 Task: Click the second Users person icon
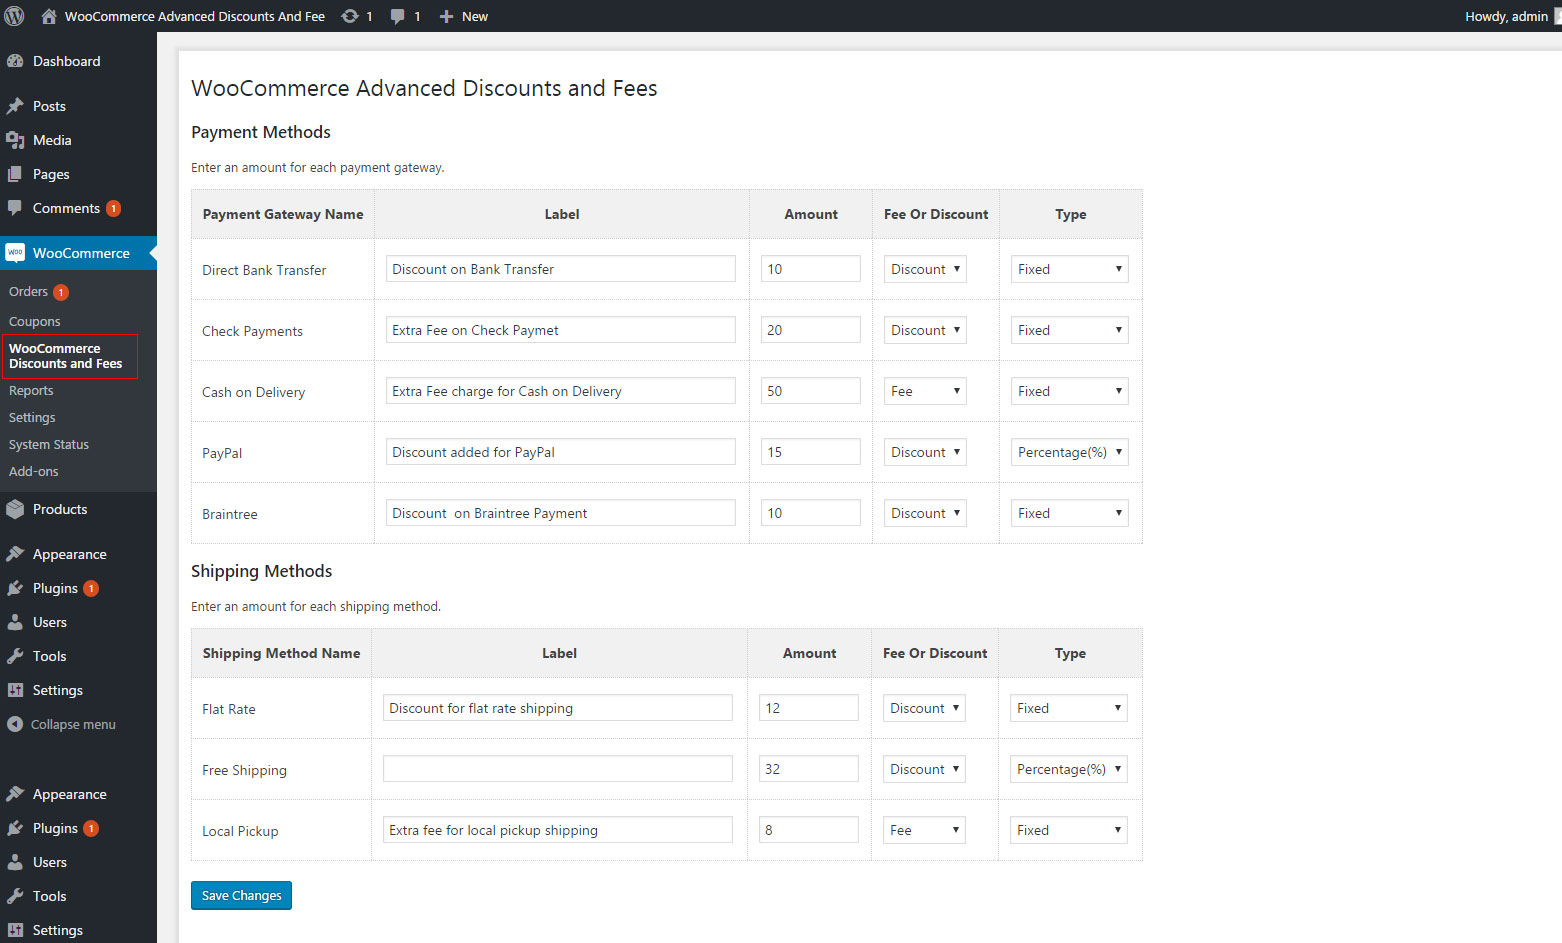tap(15, 862)
